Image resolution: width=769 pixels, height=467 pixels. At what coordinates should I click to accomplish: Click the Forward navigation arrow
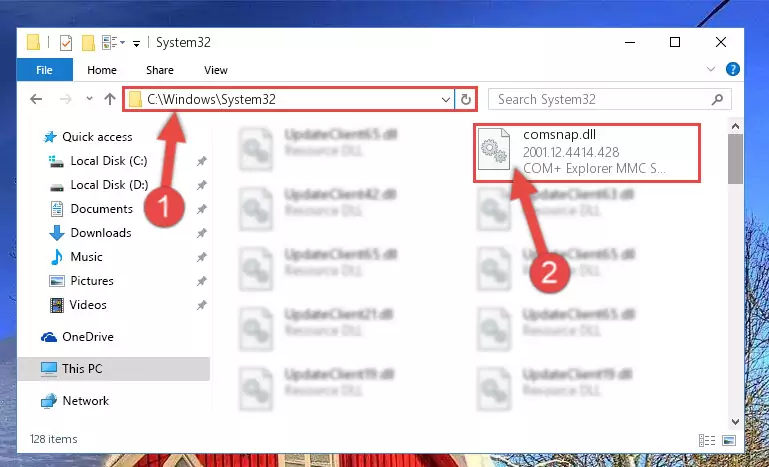[x=65, y=100]
